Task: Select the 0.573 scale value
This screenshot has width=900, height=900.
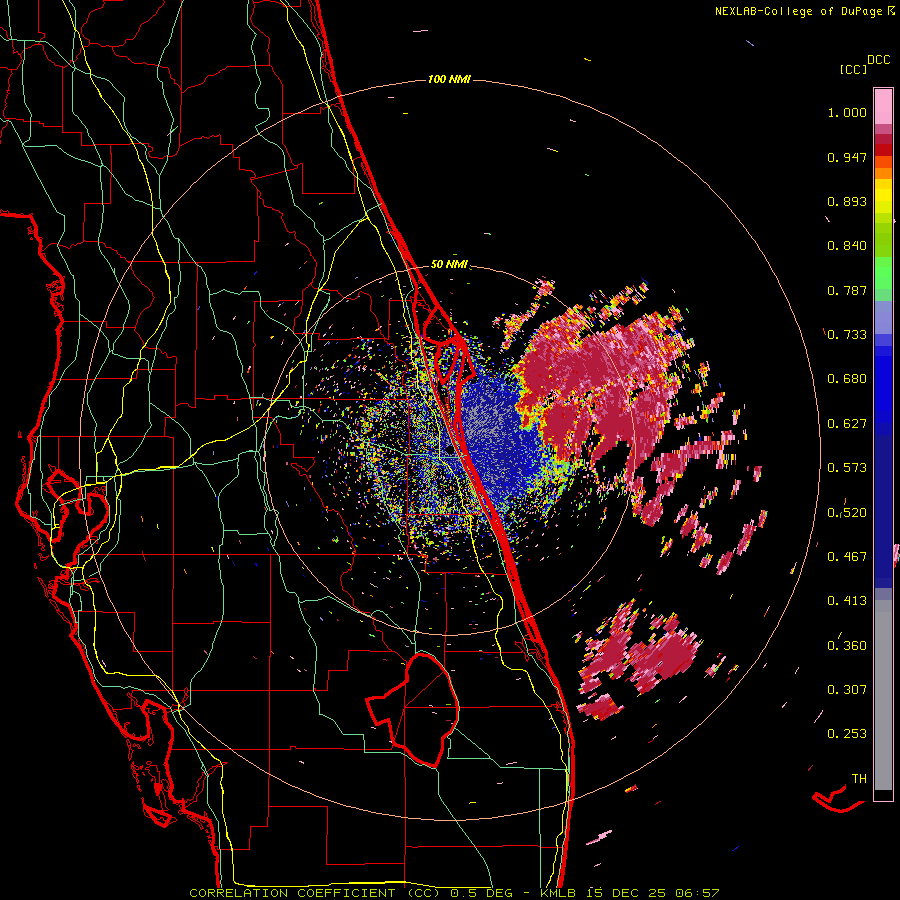Action: coord(847,468)
